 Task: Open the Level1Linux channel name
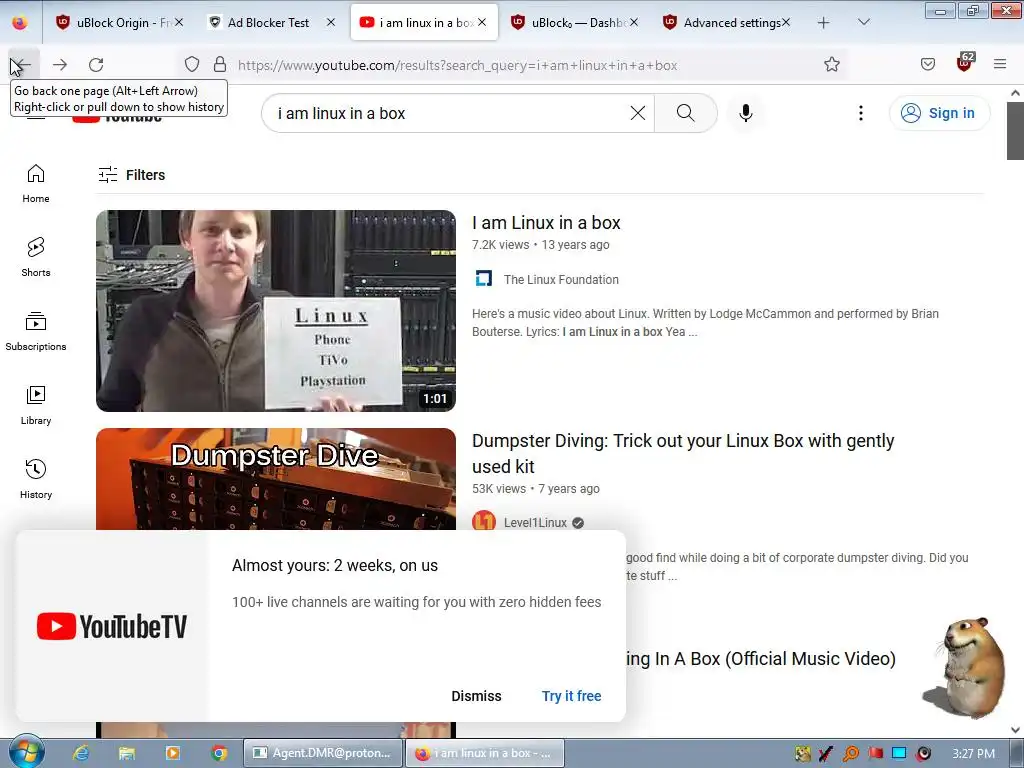535,522
